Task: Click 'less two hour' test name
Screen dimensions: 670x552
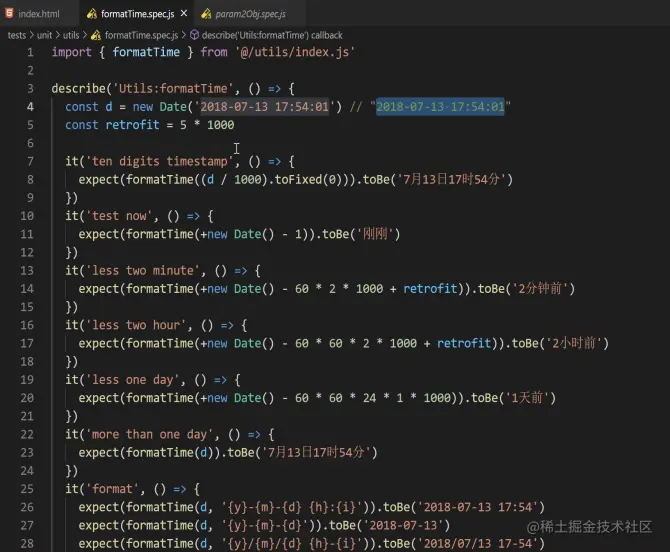Action: click(136, 325)
